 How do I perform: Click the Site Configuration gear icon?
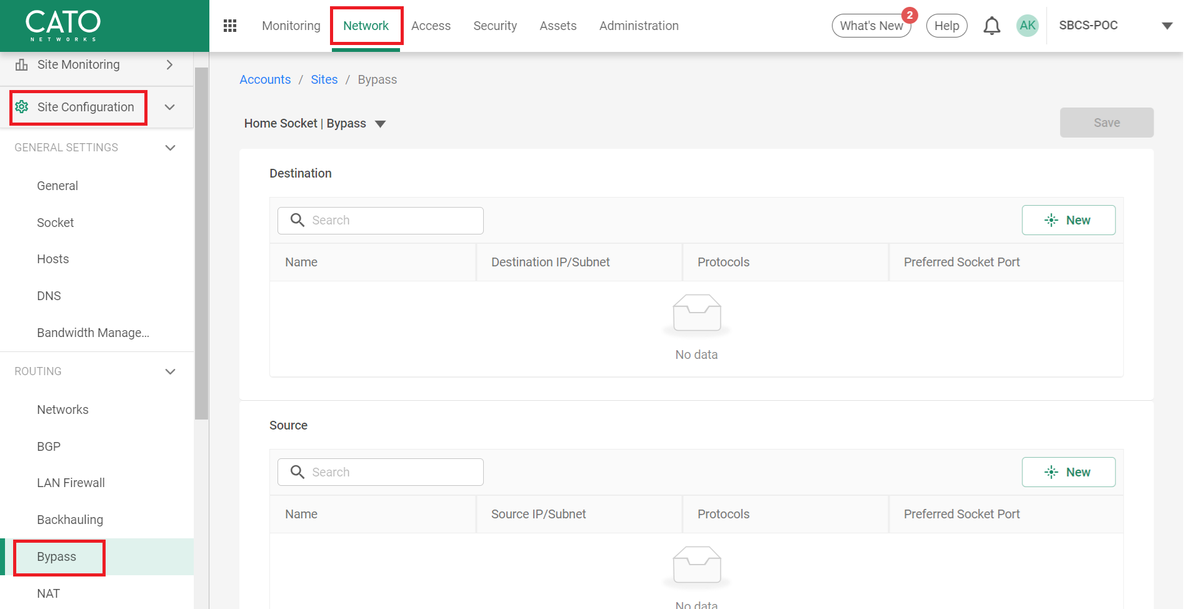pos(22,107)
